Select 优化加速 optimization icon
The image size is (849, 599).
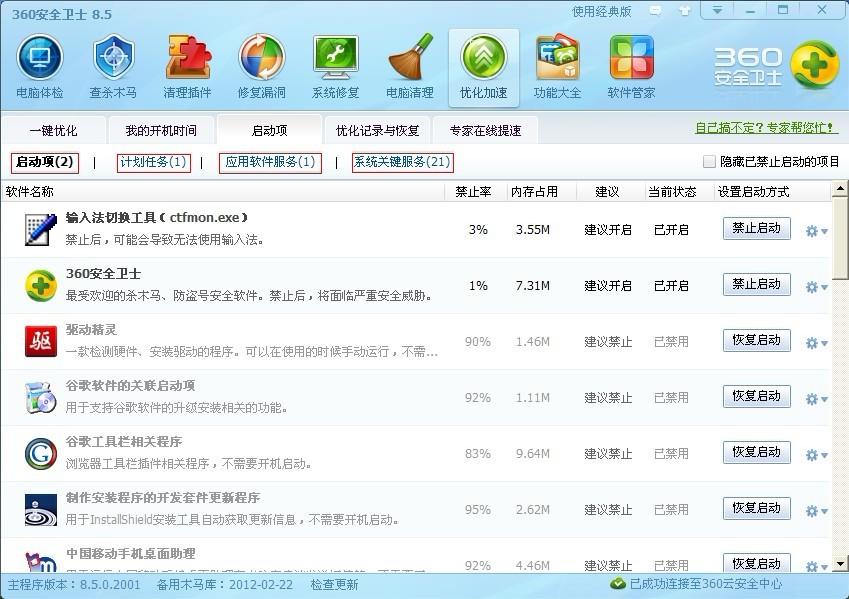484,58
